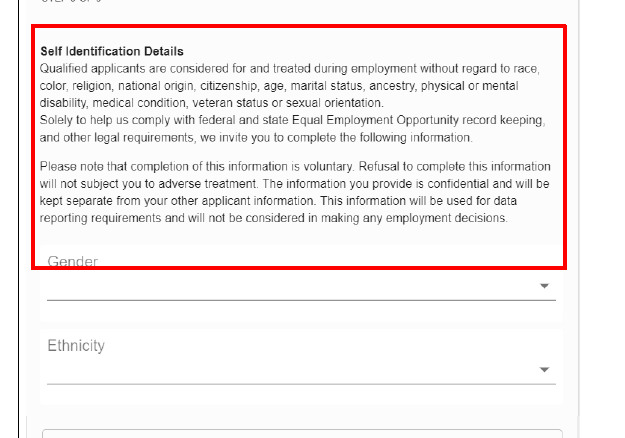Click the Self Identification Details heading
625x438 pixels.
coord(112,51)
